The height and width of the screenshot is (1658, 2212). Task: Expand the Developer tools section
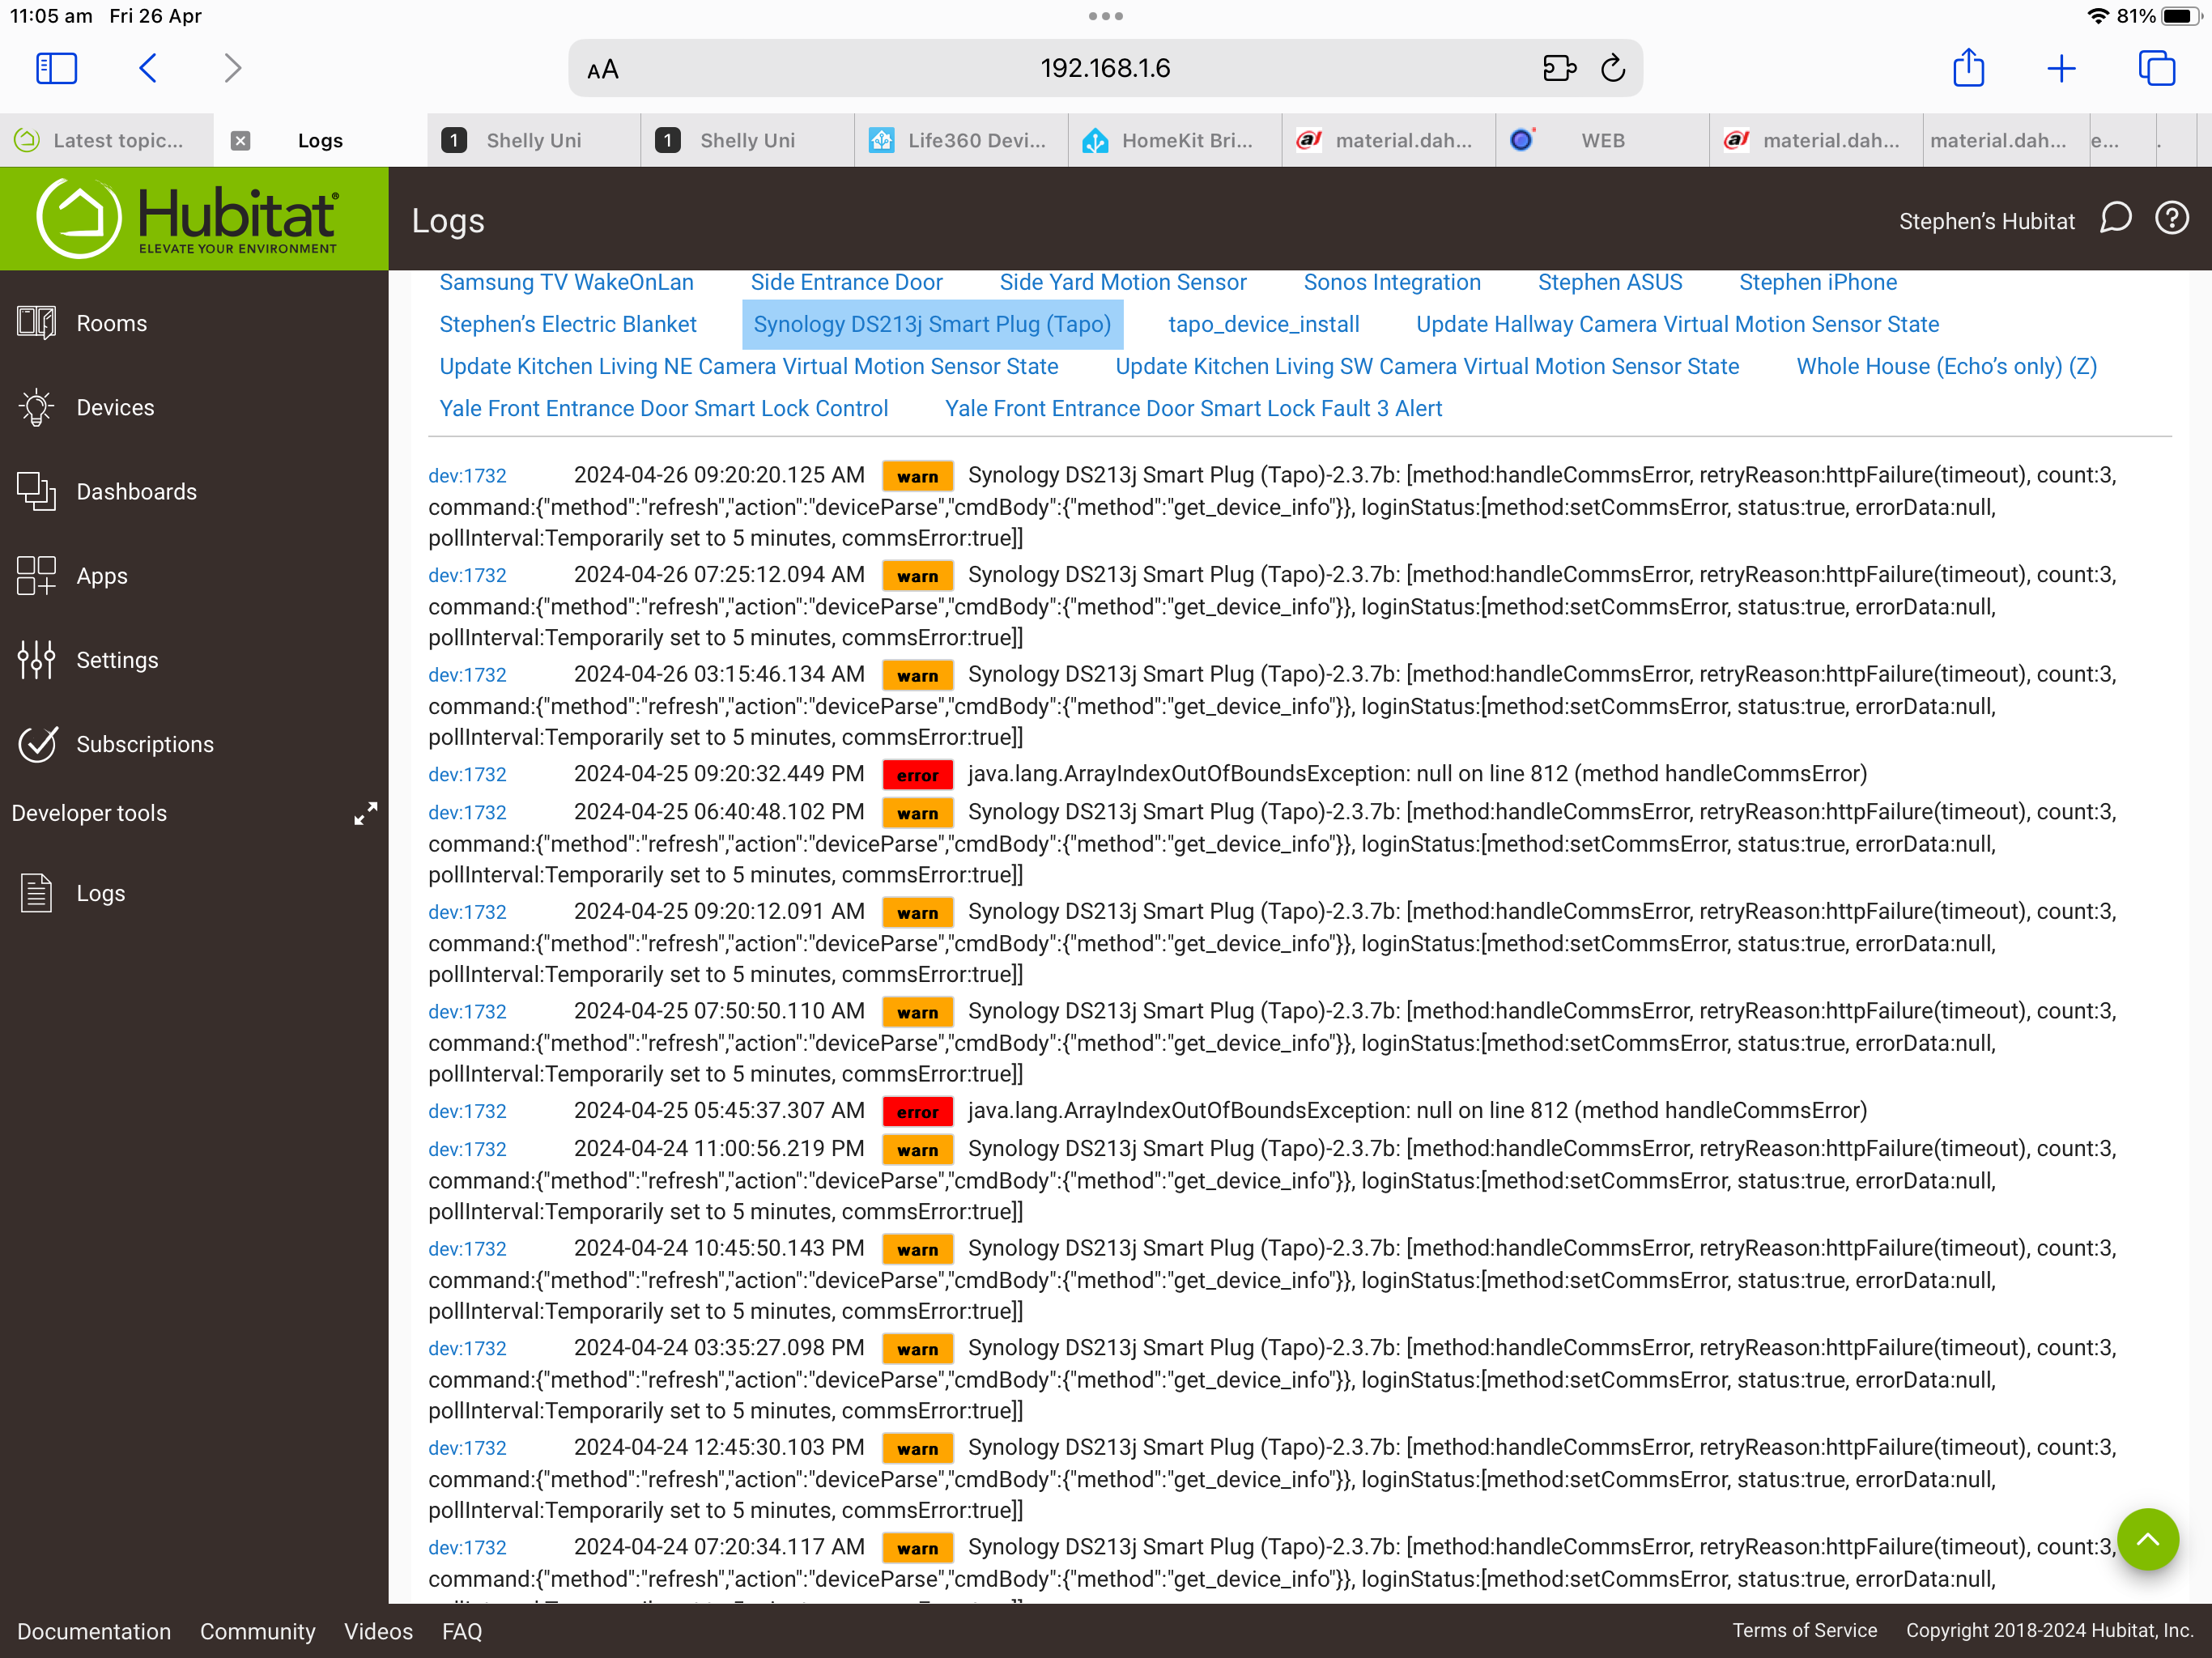point(365,813)
